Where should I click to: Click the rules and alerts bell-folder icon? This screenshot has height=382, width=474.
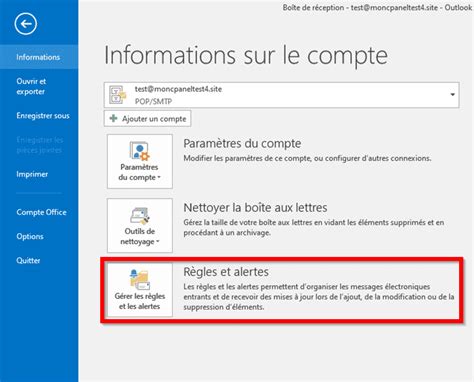140,279
